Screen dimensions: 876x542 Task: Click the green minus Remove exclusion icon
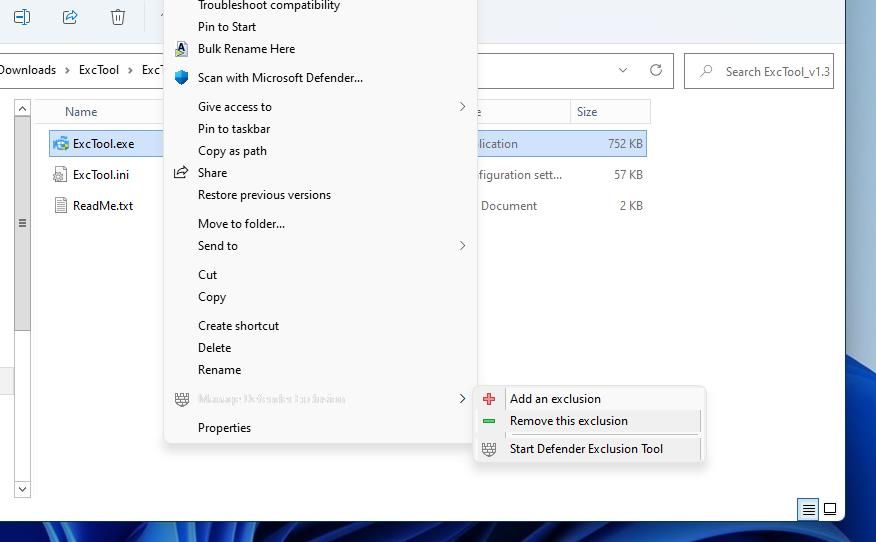[x=489, y=421]
